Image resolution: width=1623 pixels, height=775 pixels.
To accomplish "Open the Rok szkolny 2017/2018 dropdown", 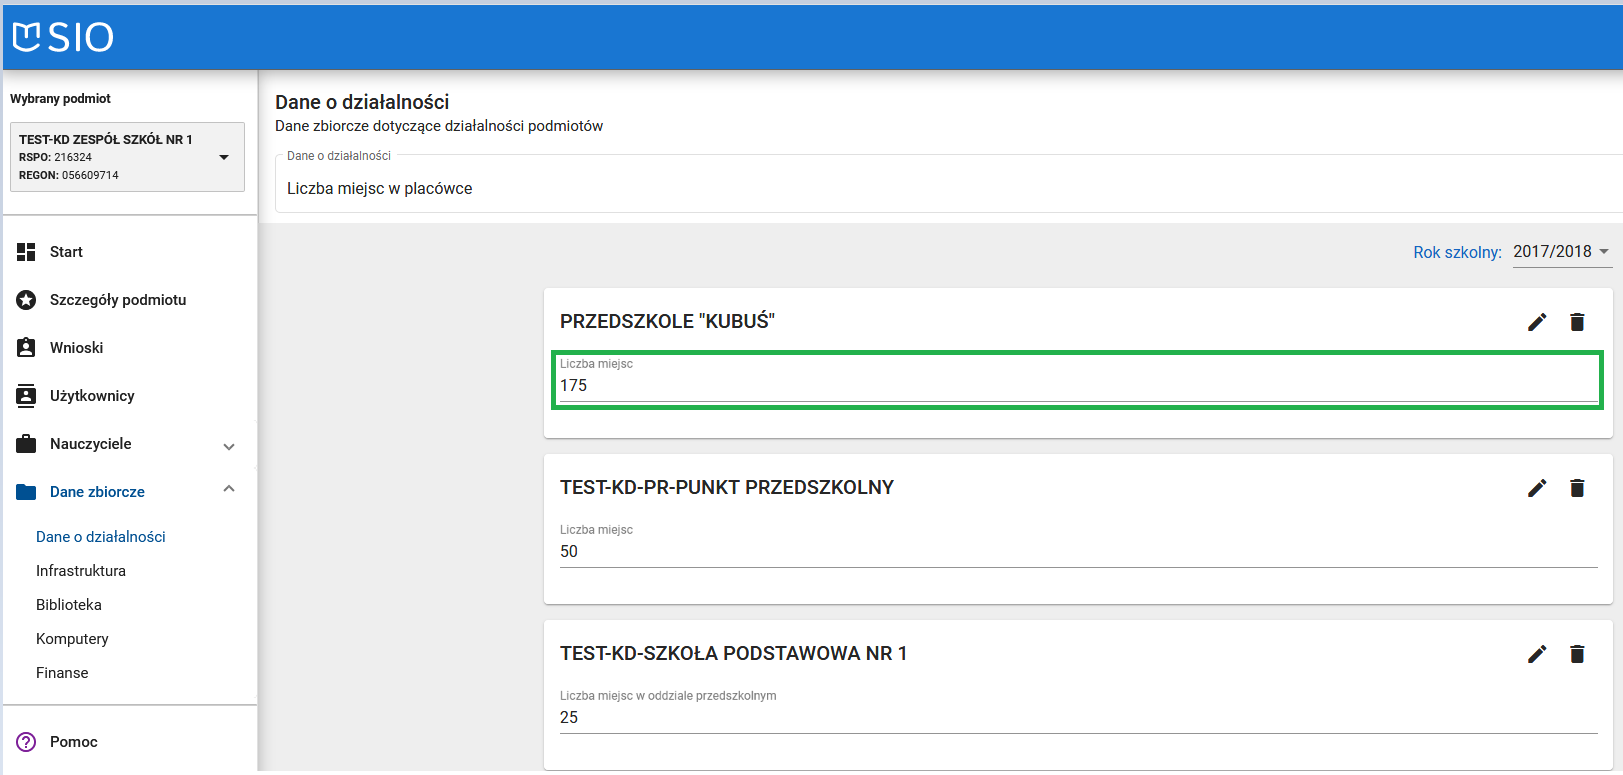I will click(1560, 252).
